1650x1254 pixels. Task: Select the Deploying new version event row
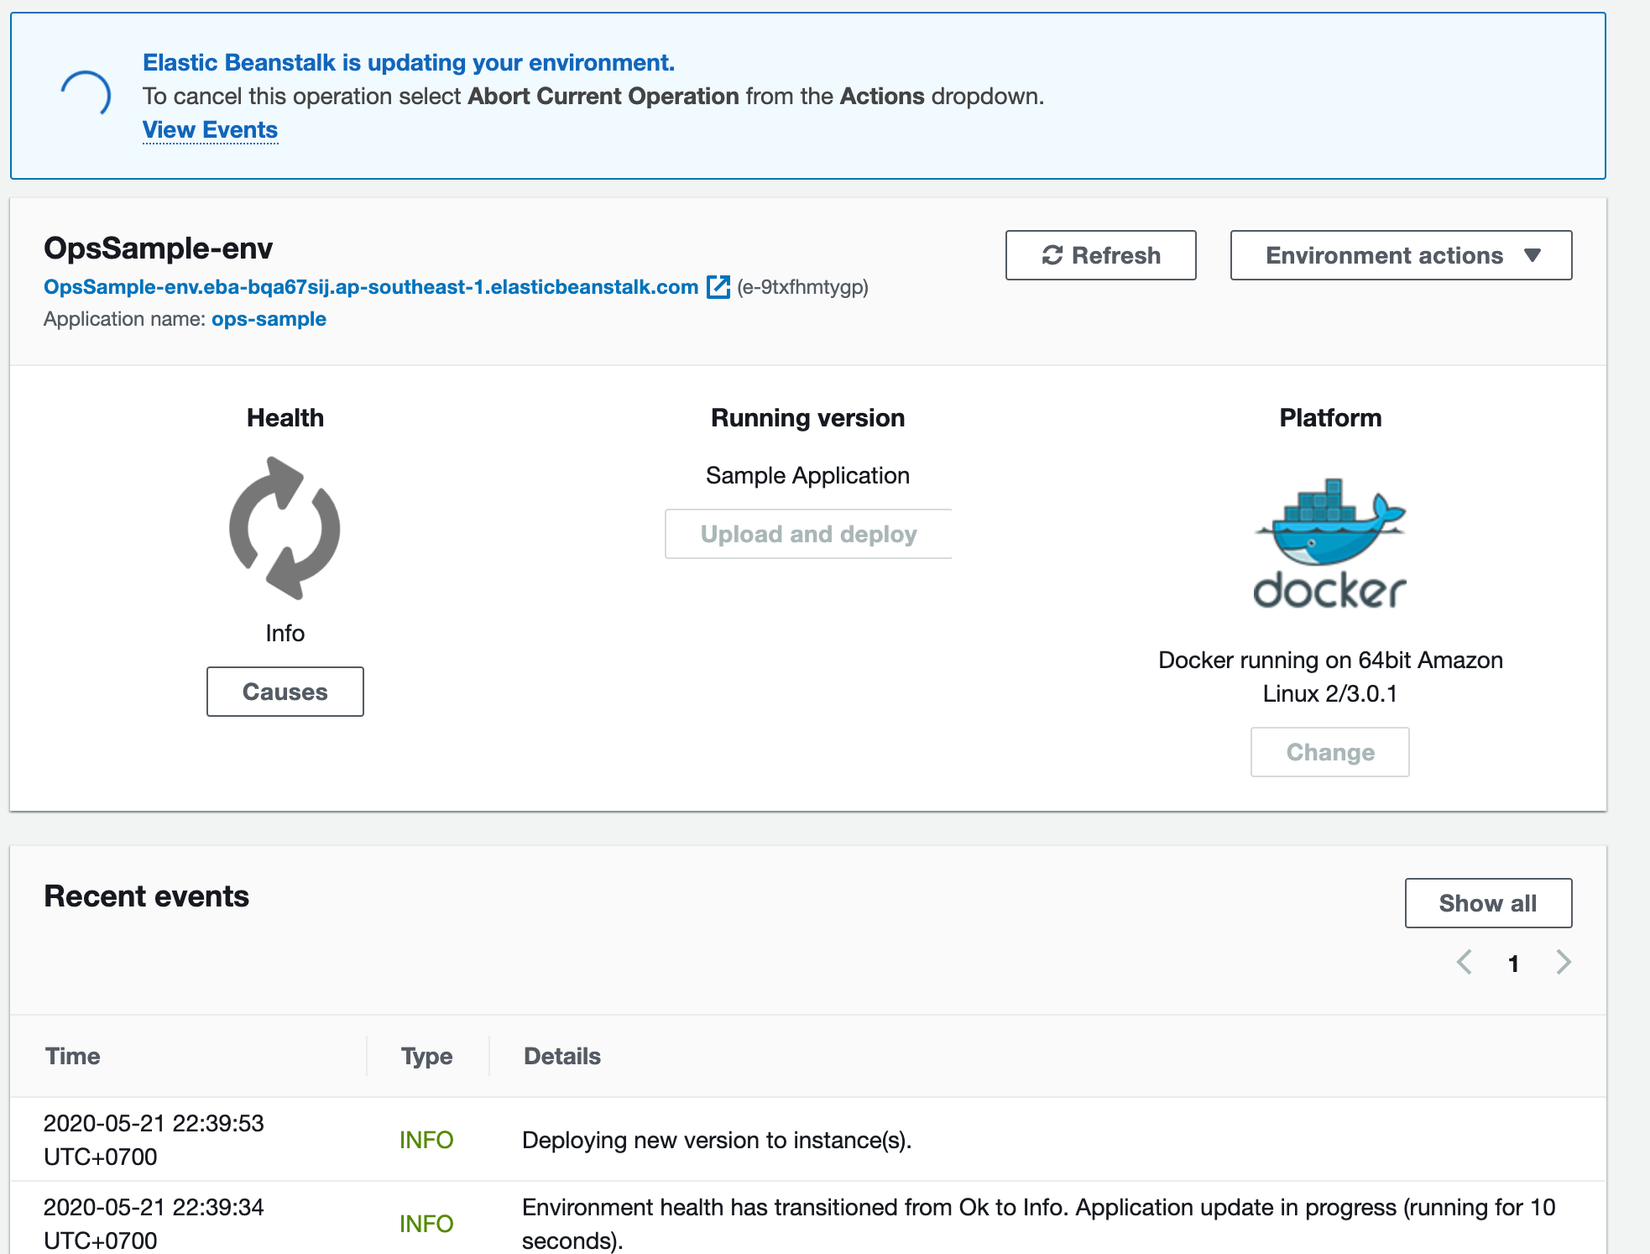(x=716, y=1140)
